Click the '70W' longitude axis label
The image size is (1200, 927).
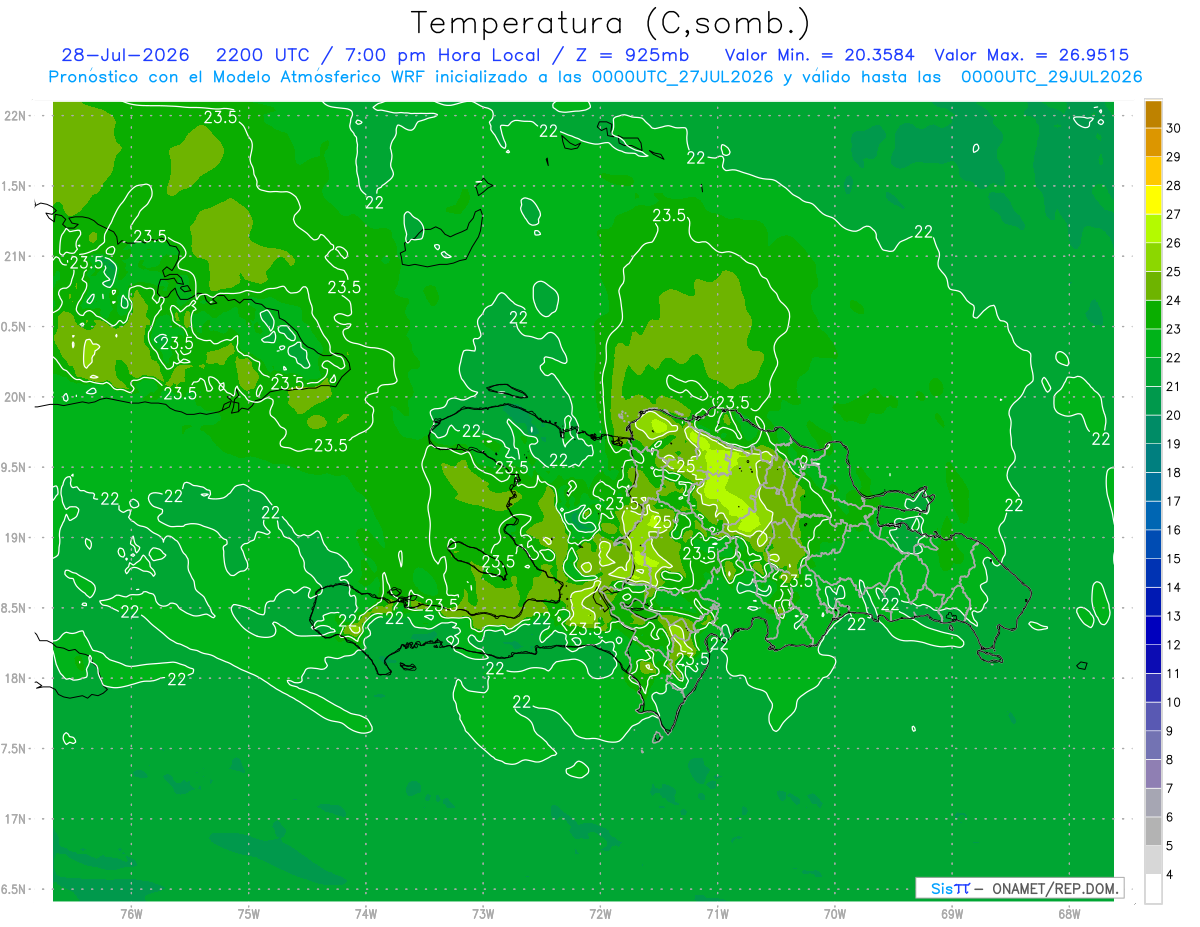click(835, 914)
